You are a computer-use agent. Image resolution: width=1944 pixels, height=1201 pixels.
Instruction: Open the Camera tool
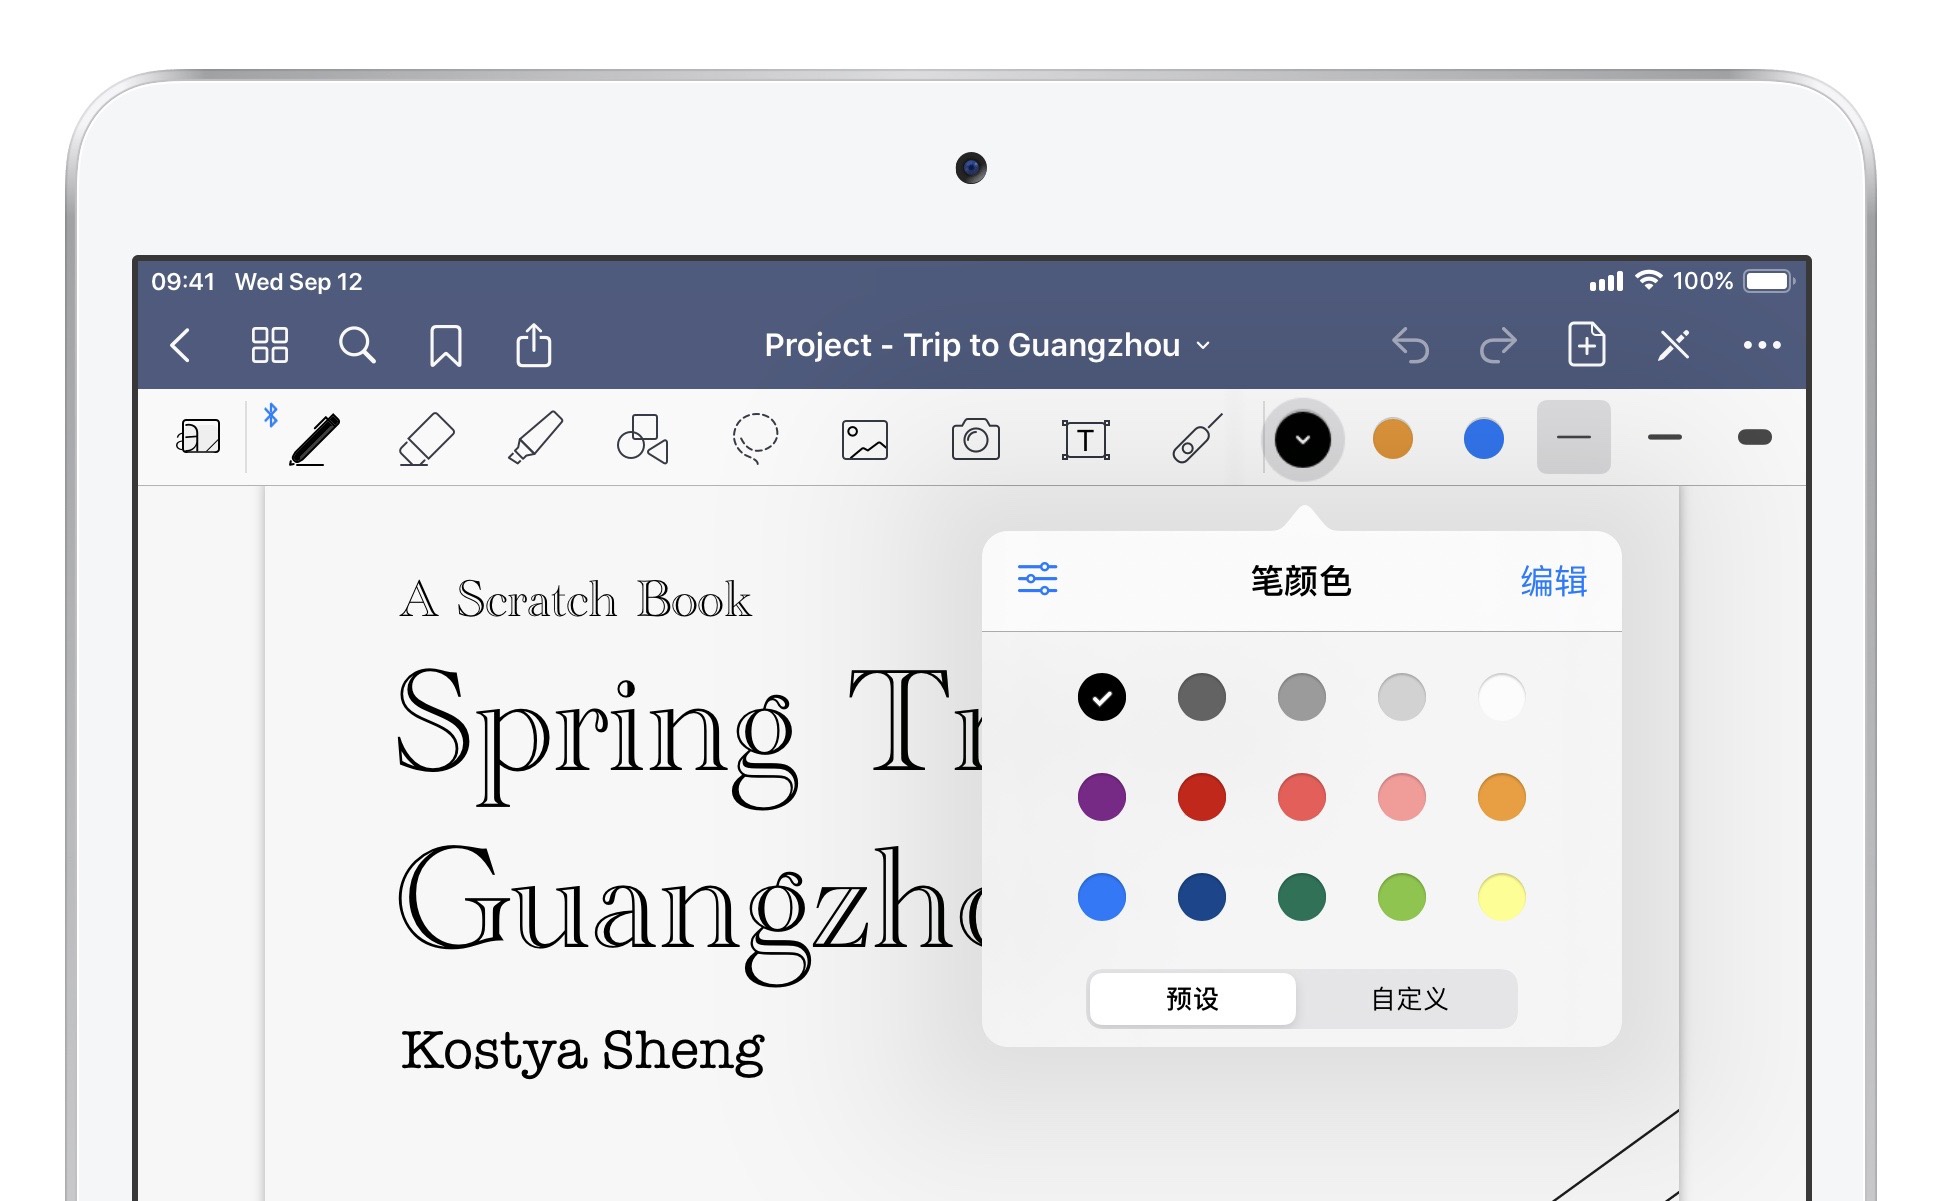pos(975,439)
